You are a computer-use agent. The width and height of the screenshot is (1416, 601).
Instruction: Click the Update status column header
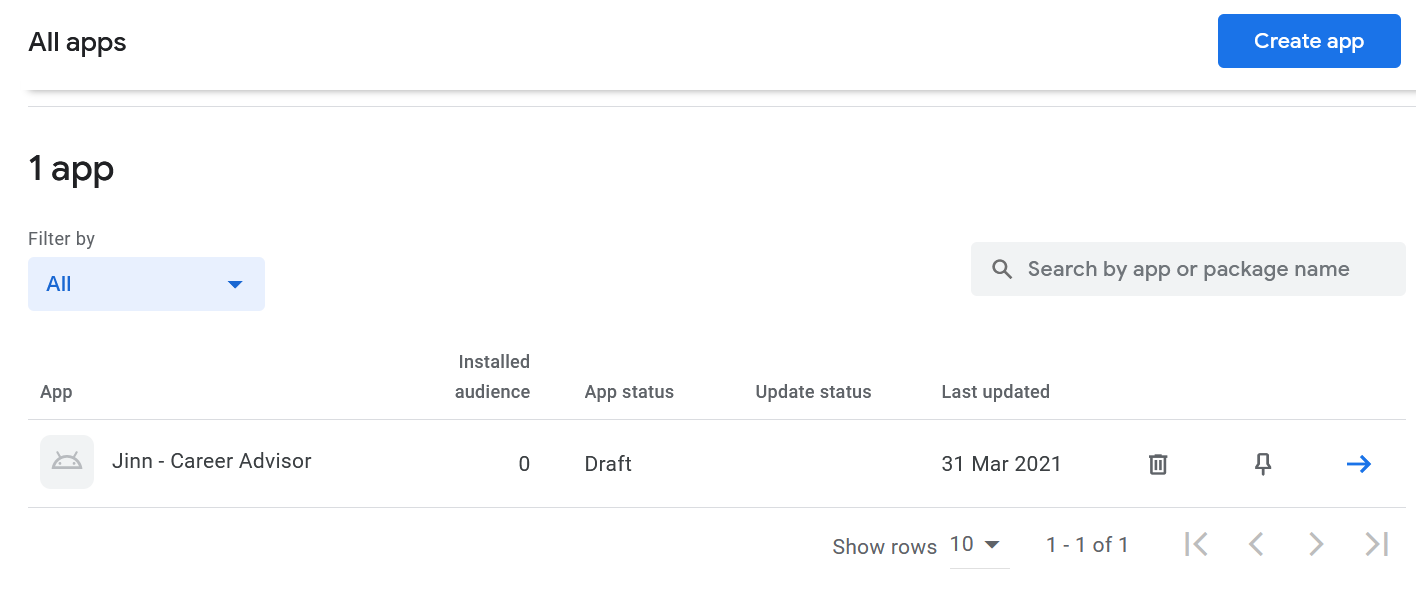[x=813, y=392]
